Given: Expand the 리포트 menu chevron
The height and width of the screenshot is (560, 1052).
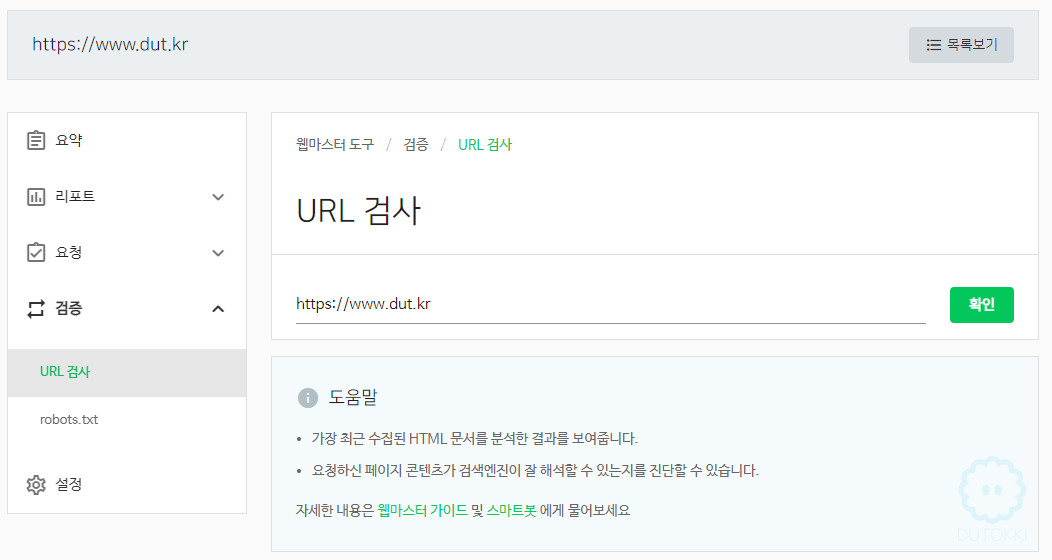Looking at the screenshot, I should (218, 197).
